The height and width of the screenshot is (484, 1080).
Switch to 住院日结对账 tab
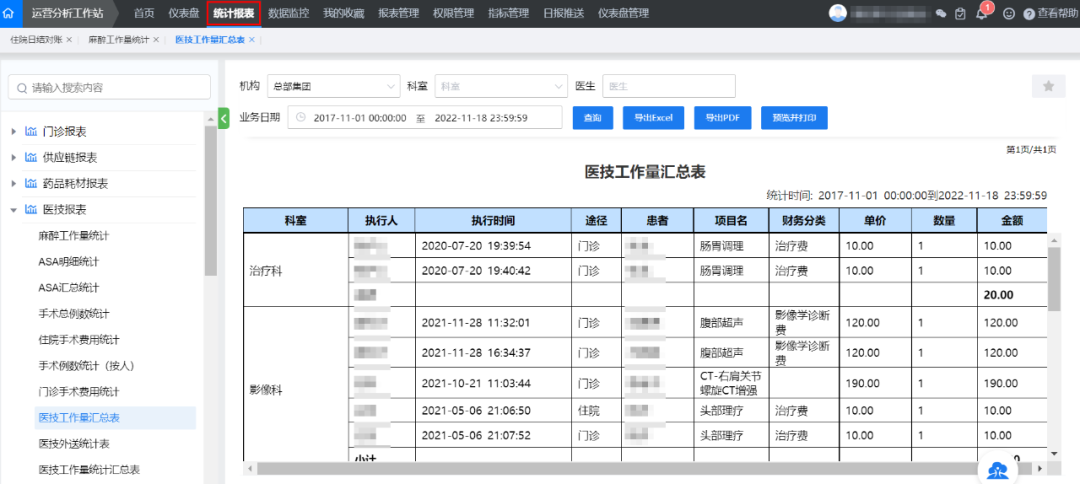pyautogui.click(x=36, y=40)
